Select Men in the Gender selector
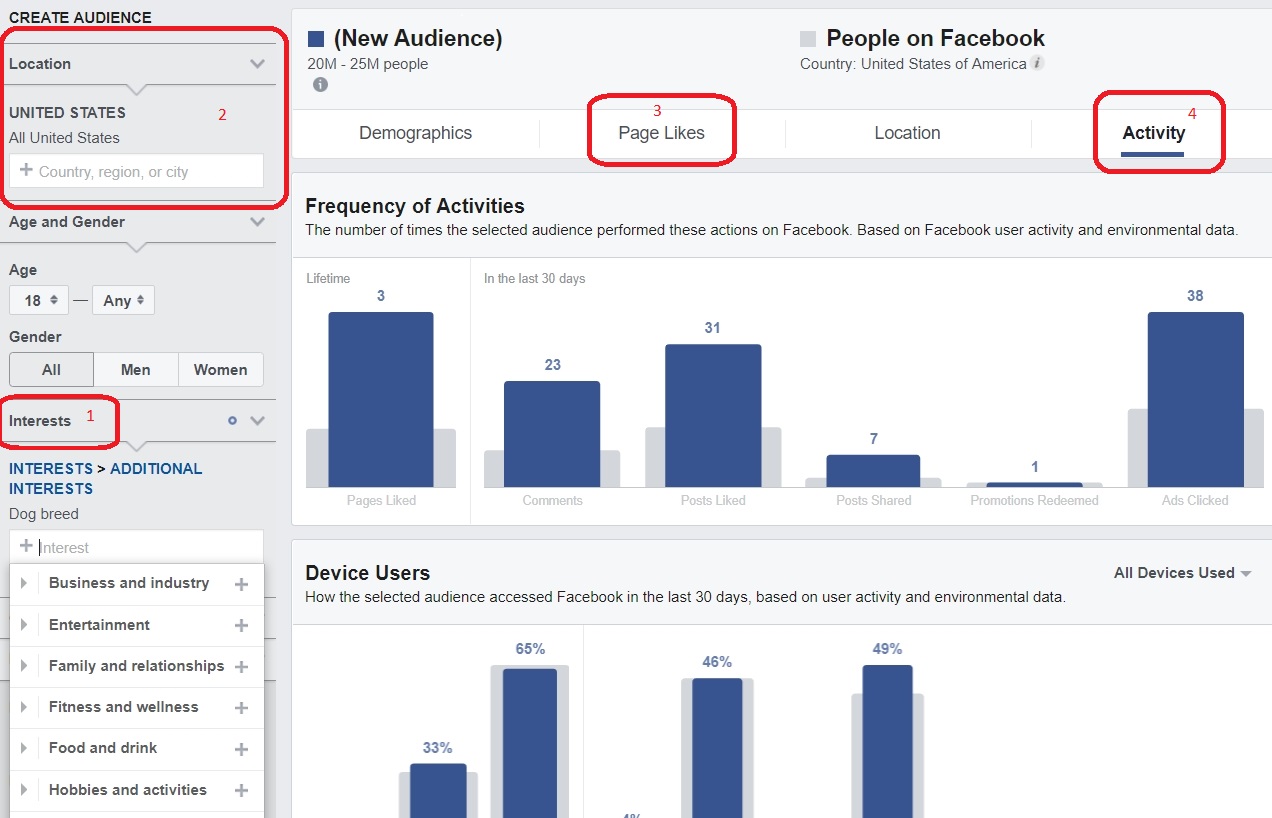Image resolution: width=1272 pixels, height=818 pixels. pyautogui.click(x=136, y=369)
